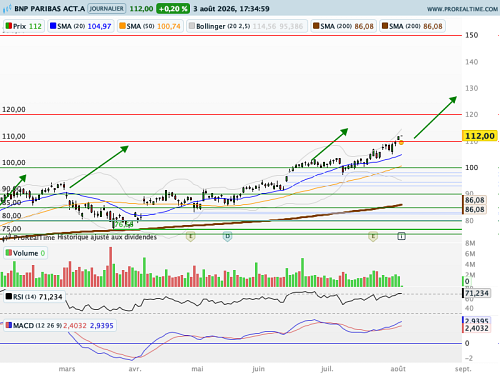Select the Prix 112 legend label
The height and width of the screenshot is (375, 500).
pyautogui.click(x=24, y=26)
